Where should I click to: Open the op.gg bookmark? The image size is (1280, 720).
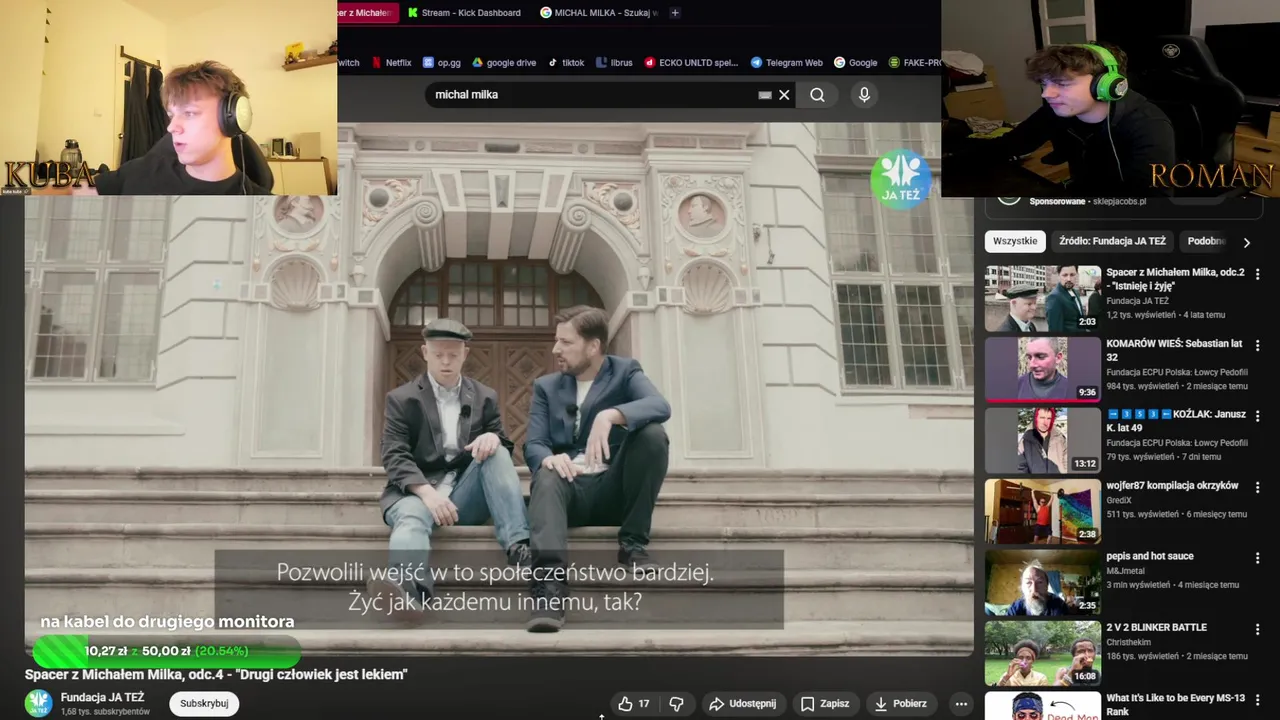coord(441,62)
